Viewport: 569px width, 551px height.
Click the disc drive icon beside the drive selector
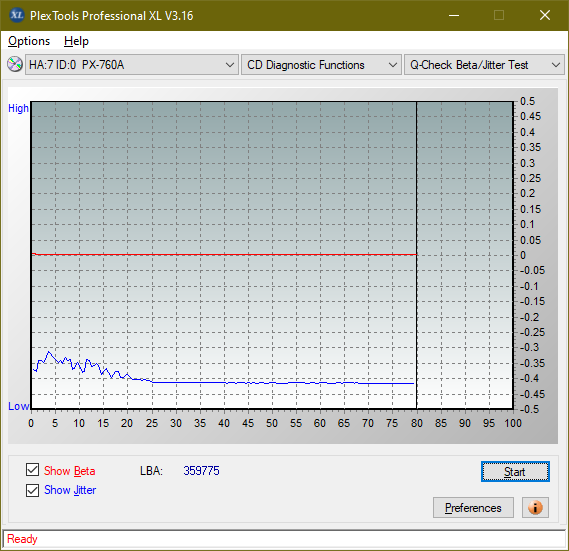tap(15, 65)
